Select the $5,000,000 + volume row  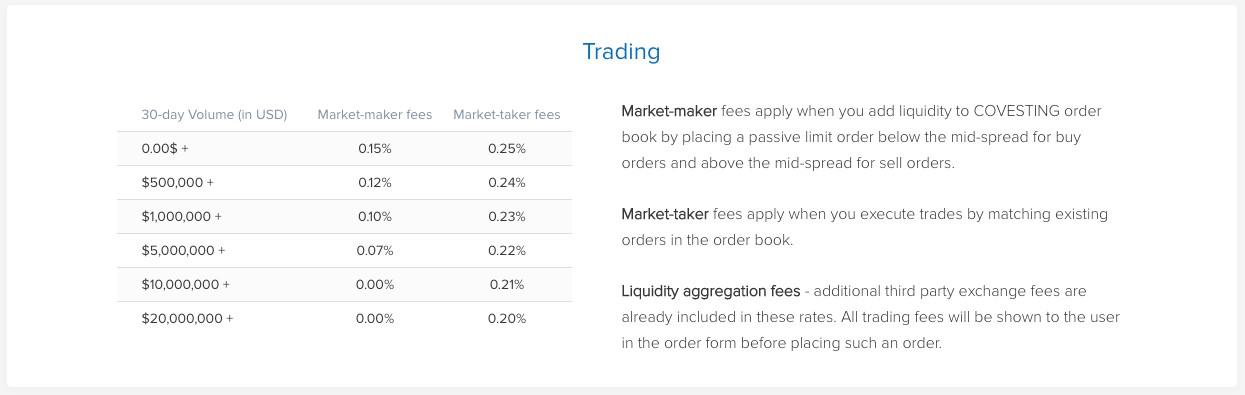pos(344,250)
